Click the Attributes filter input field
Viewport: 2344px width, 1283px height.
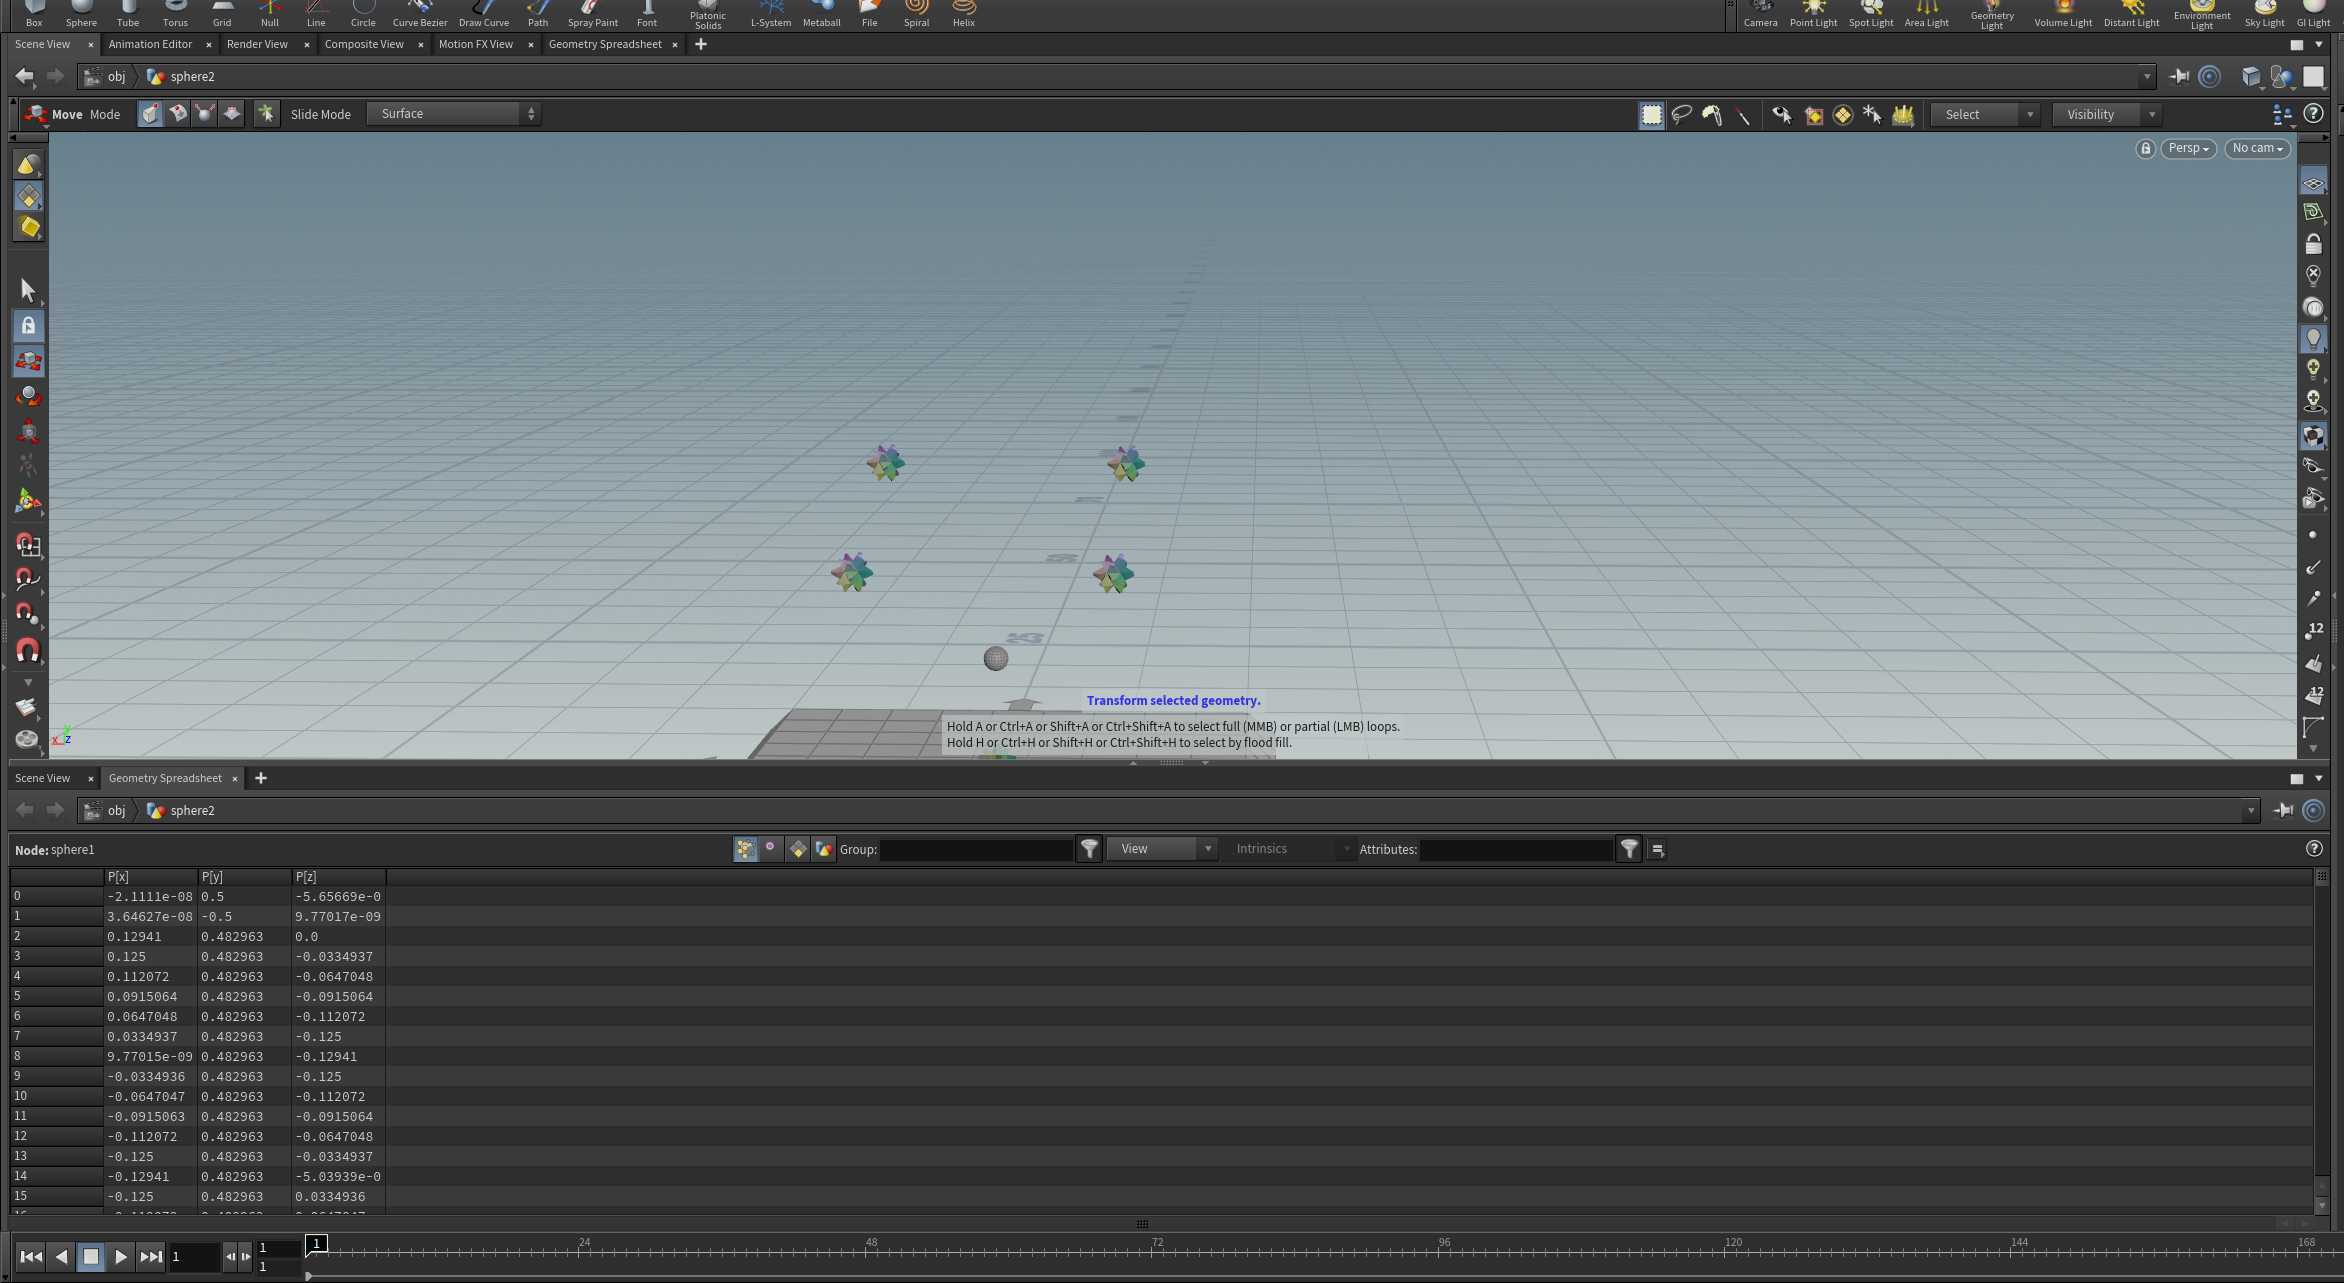coord(1515,850)
